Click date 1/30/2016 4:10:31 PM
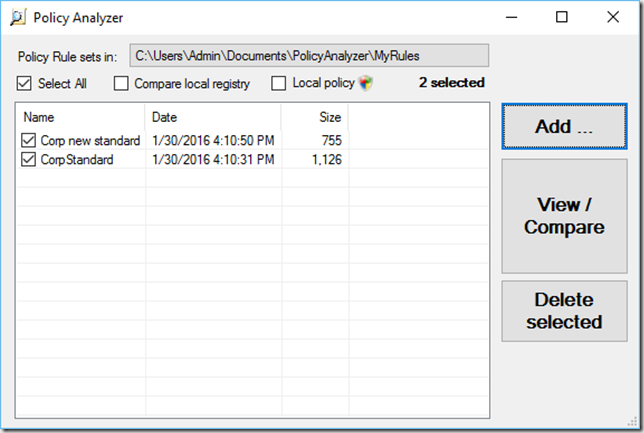Image resolution: width=644 pixels, height=433 pixels. [x=213, y=159]
